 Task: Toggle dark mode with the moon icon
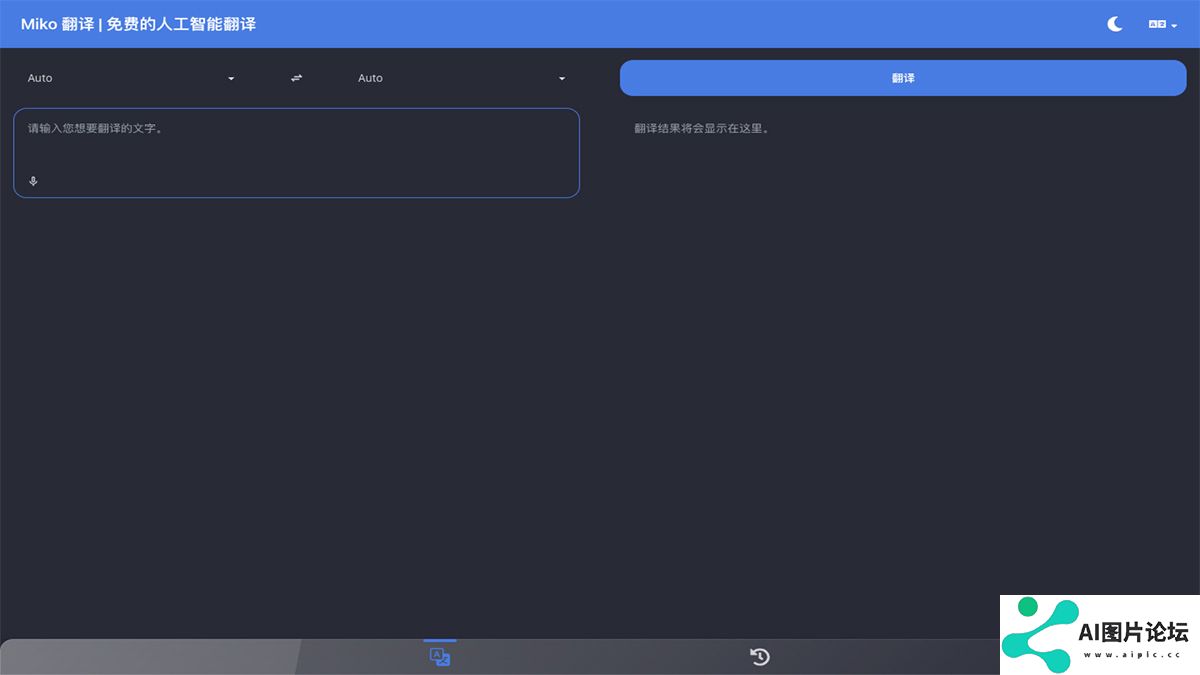pyautogui.click(x=1115, y=24)
